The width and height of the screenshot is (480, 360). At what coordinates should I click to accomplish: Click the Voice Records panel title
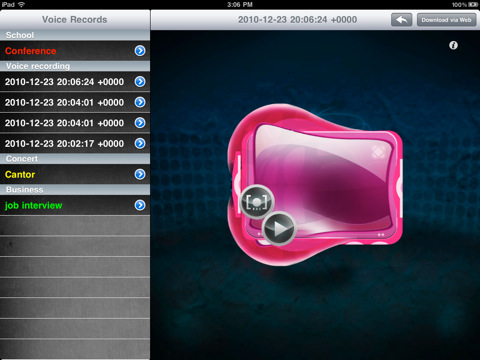coord(75,20)
